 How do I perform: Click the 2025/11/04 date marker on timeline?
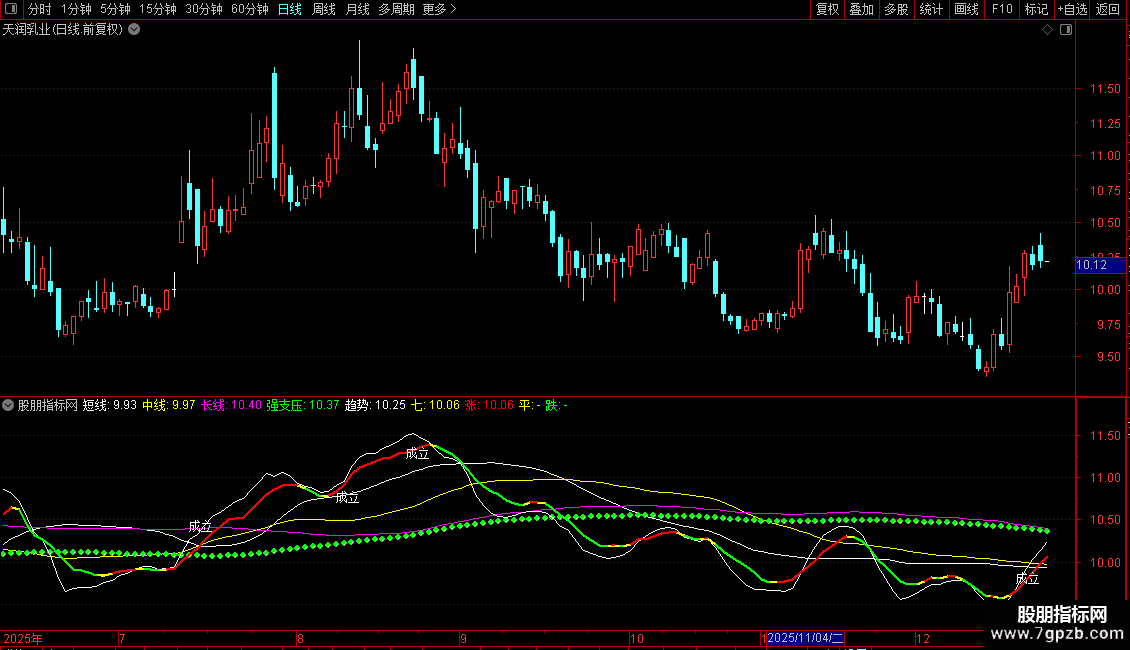point(806,638)
